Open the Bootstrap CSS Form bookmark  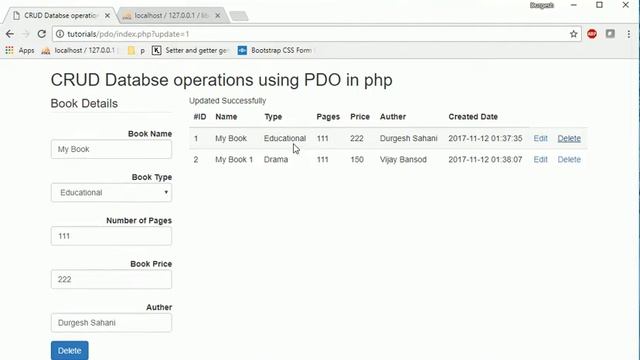click(x=275, y=50)
